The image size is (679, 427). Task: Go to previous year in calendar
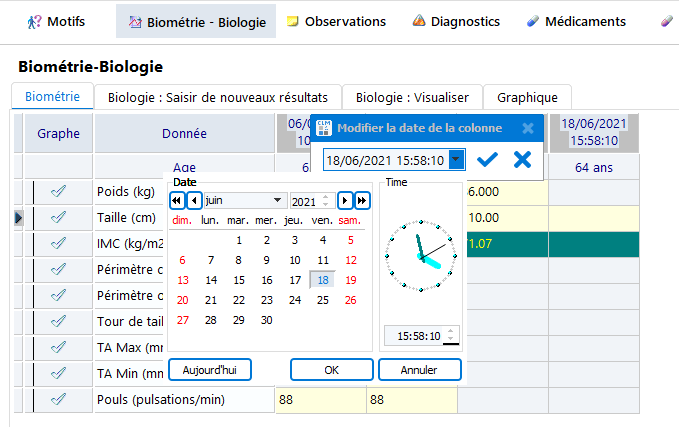click(x=177, y=200)
